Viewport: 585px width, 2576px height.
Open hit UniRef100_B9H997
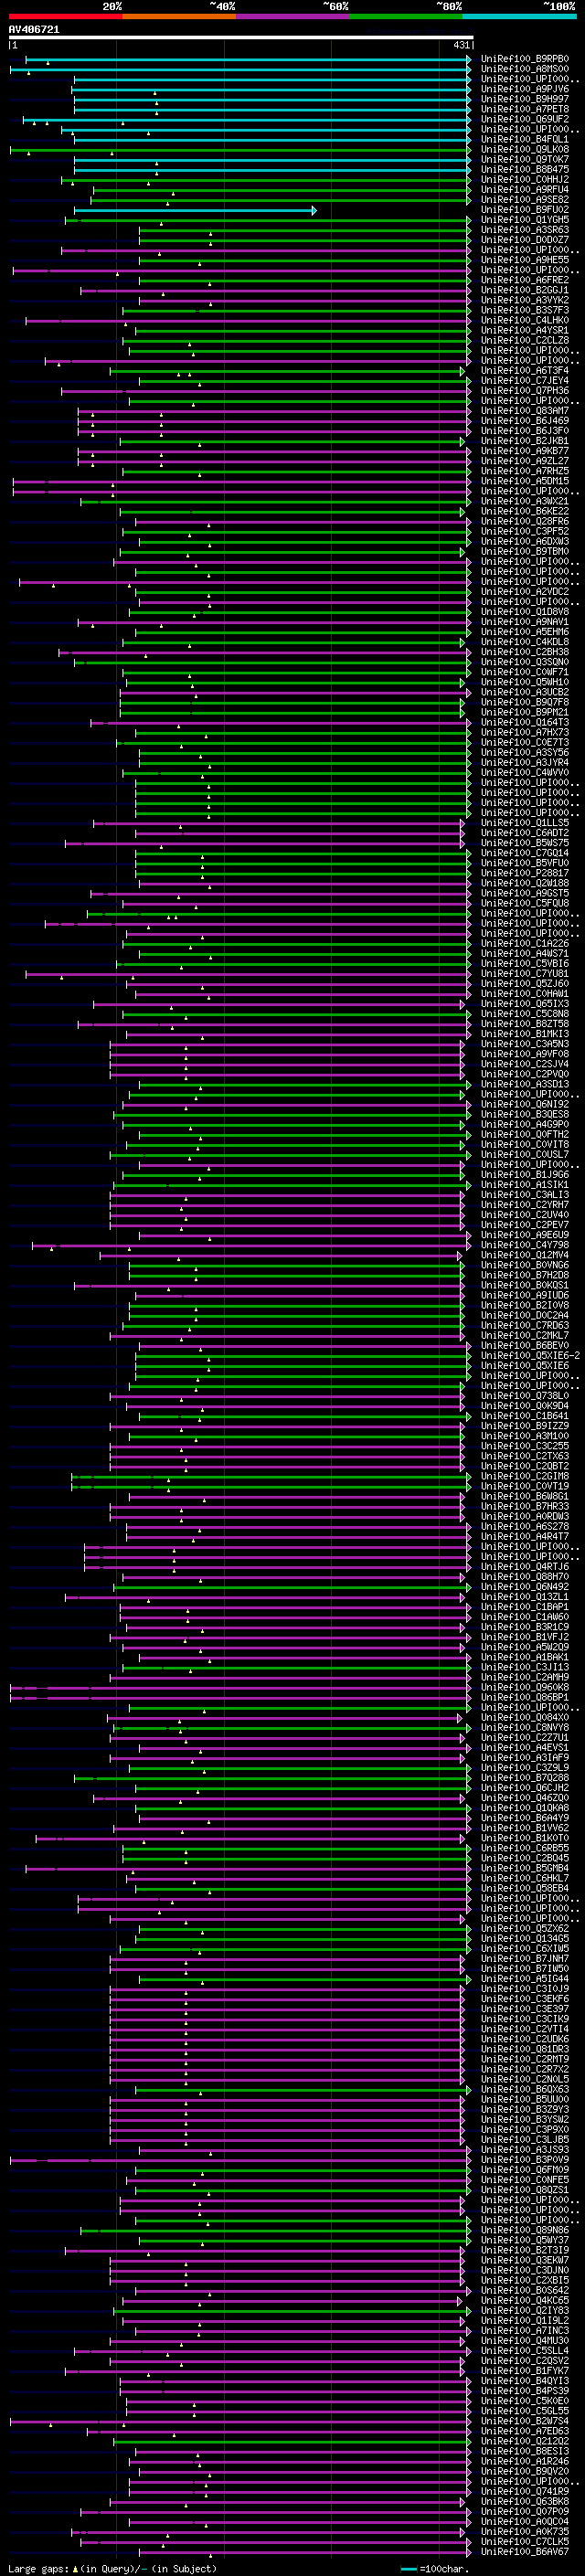pyautogui.click(x=525, y=99)
